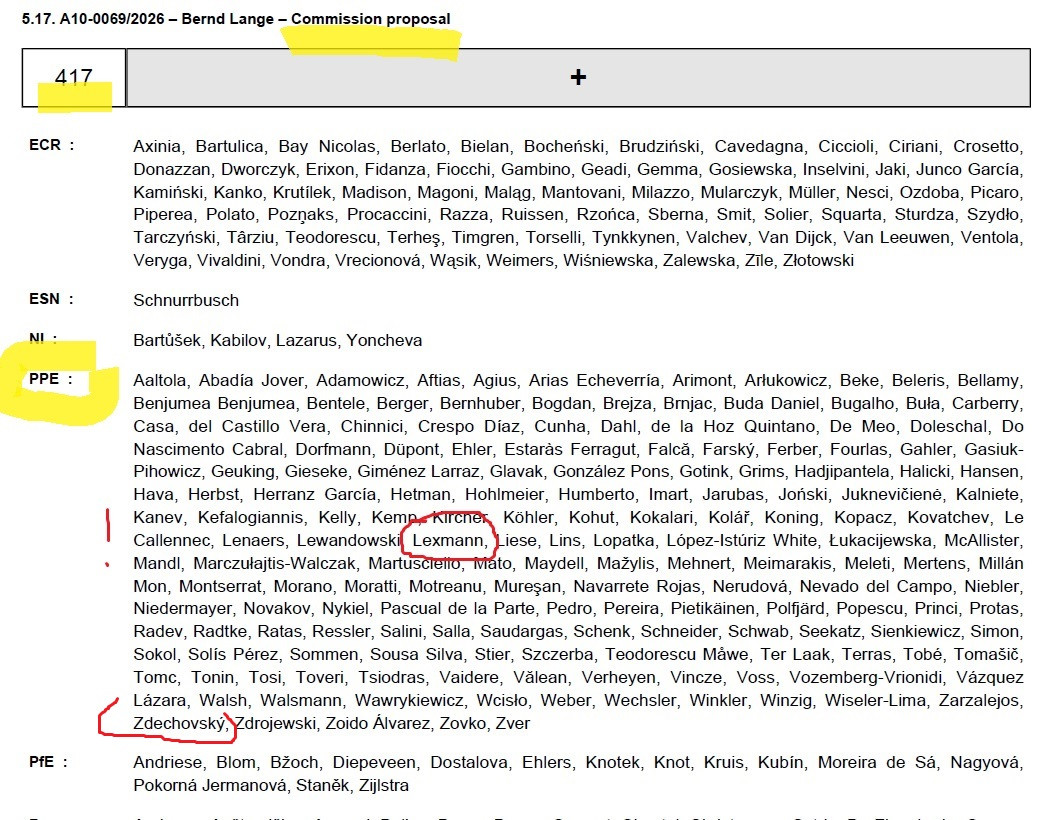The width and height of the screenshot is (1053, 820).
Task: Click the name 'Schnurrbusch' in the ESN row
Action: click(x=186, y=300)
